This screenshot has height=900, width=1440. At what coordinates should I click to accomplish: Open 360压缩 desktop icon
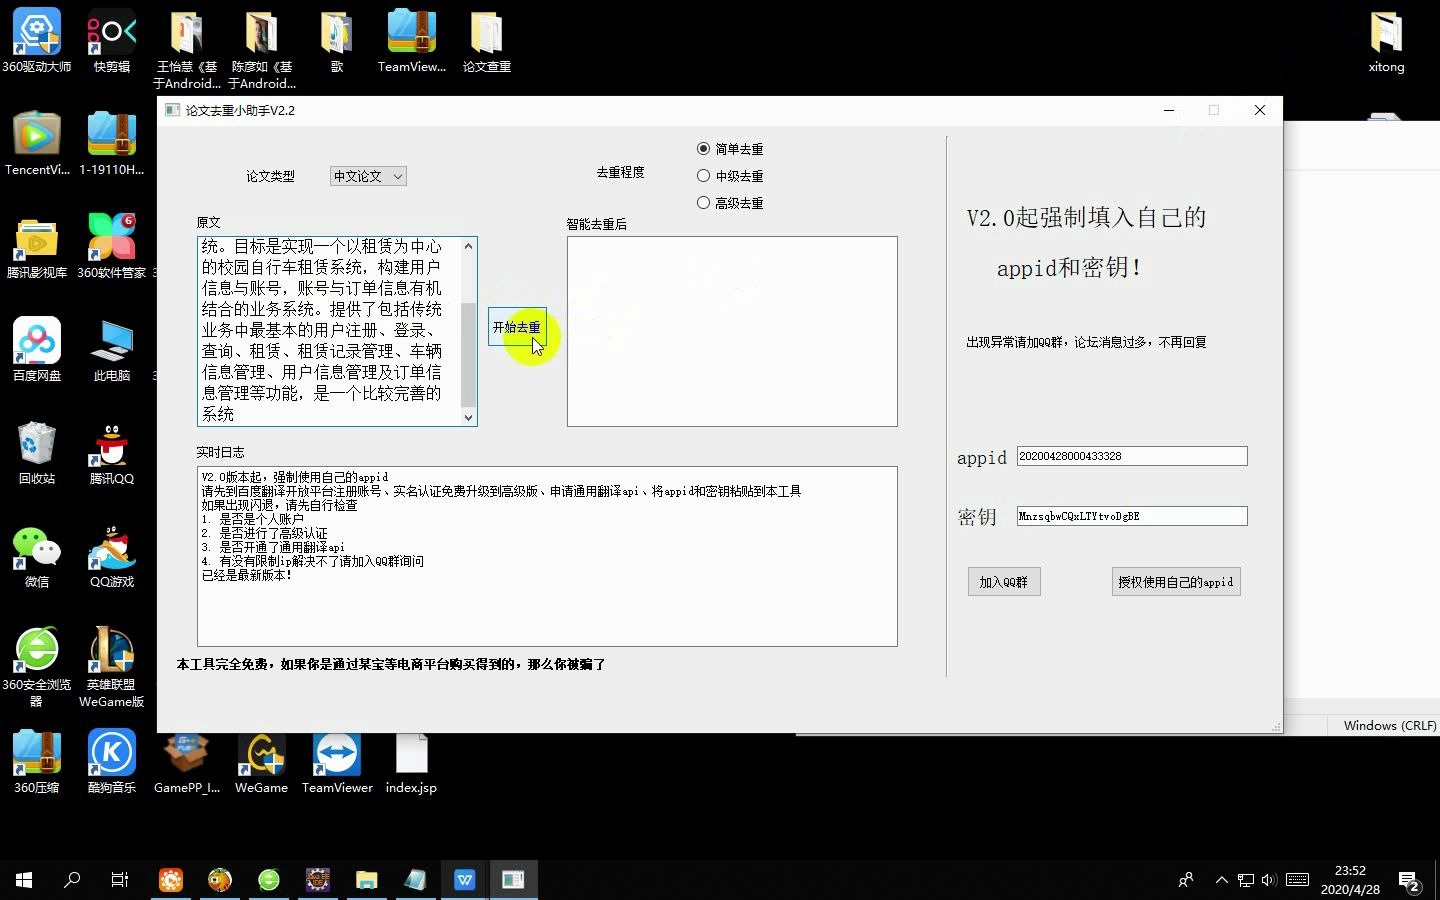point(37,761)
